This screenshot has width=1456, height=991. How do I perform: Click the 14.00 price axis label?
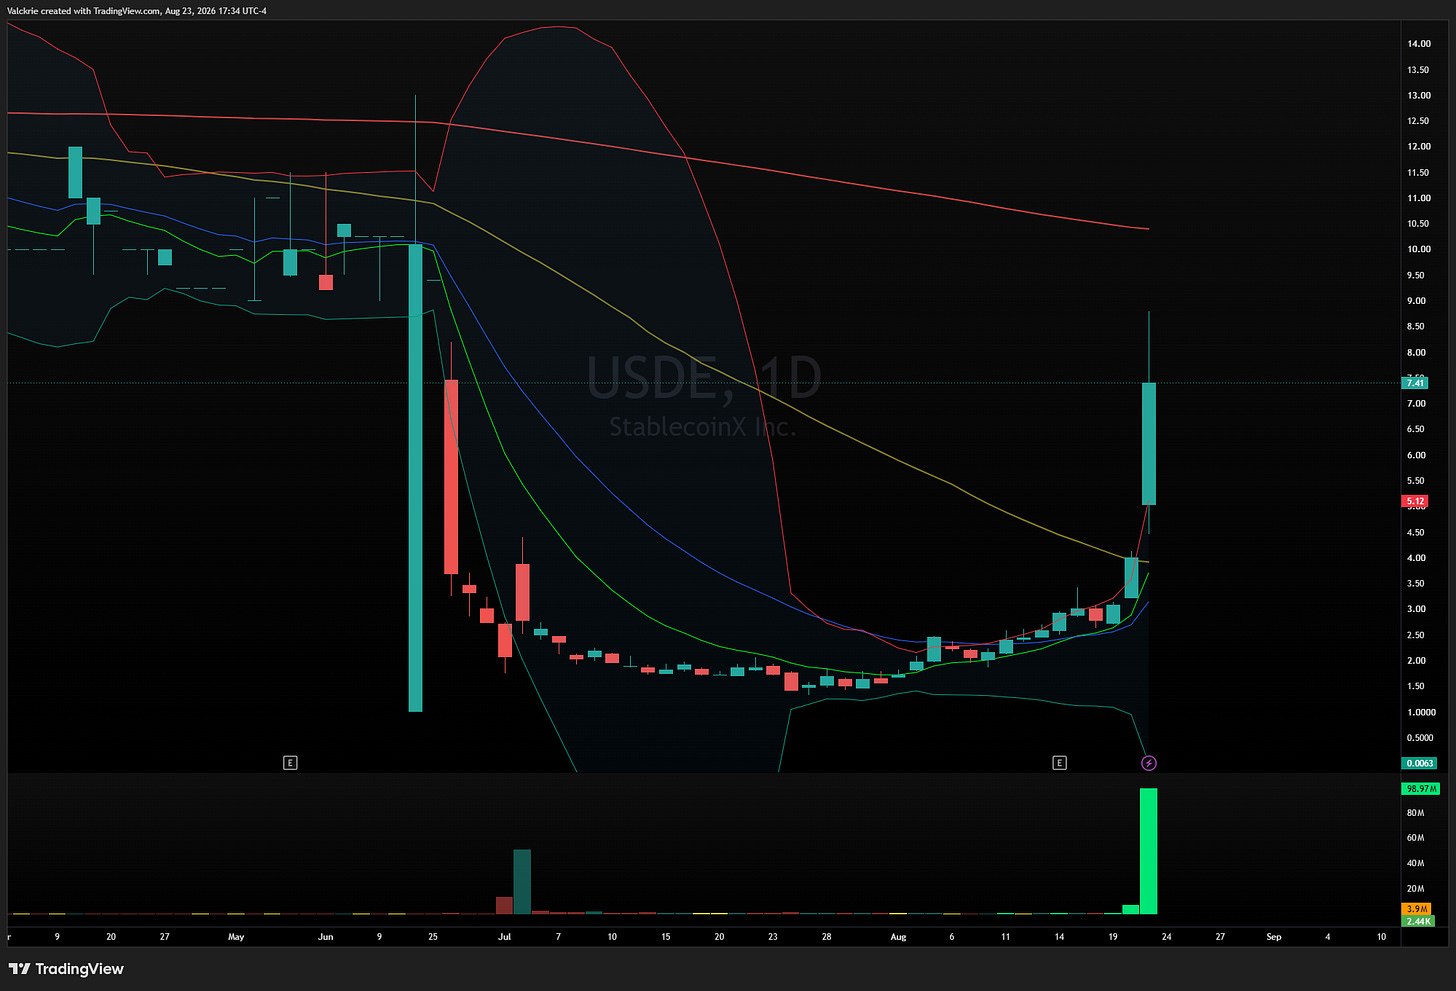pos(1419,44)
